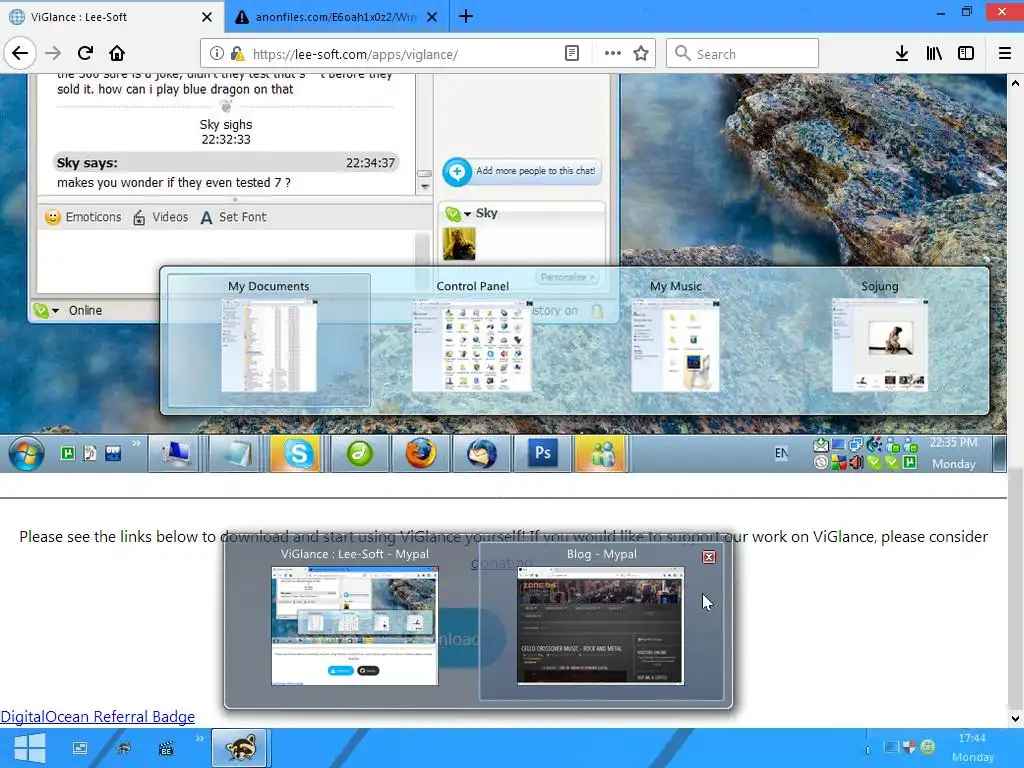The width and height of the screenshot is (1024, 768).
Task: Click the computer monitor taskbar icon in screenshot
Action: (176, 453)
